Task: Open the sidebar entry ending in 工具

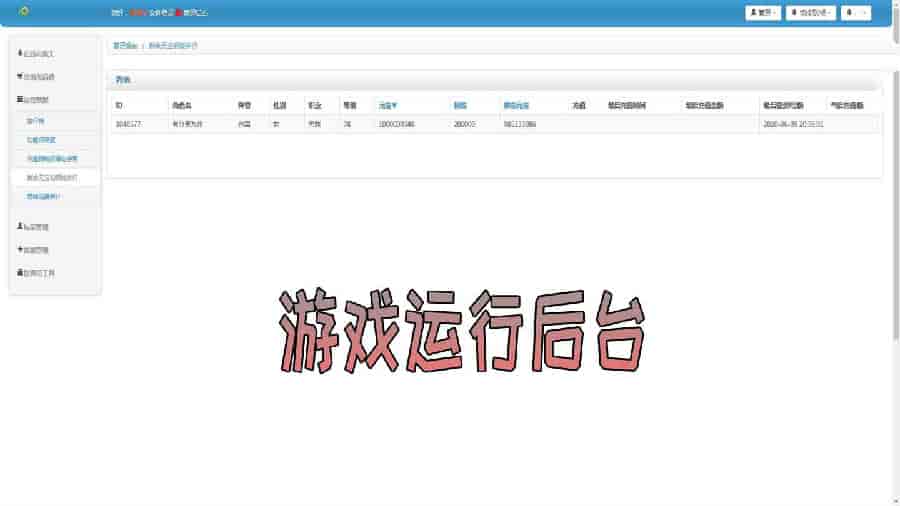Action: (x=36, y=273)
